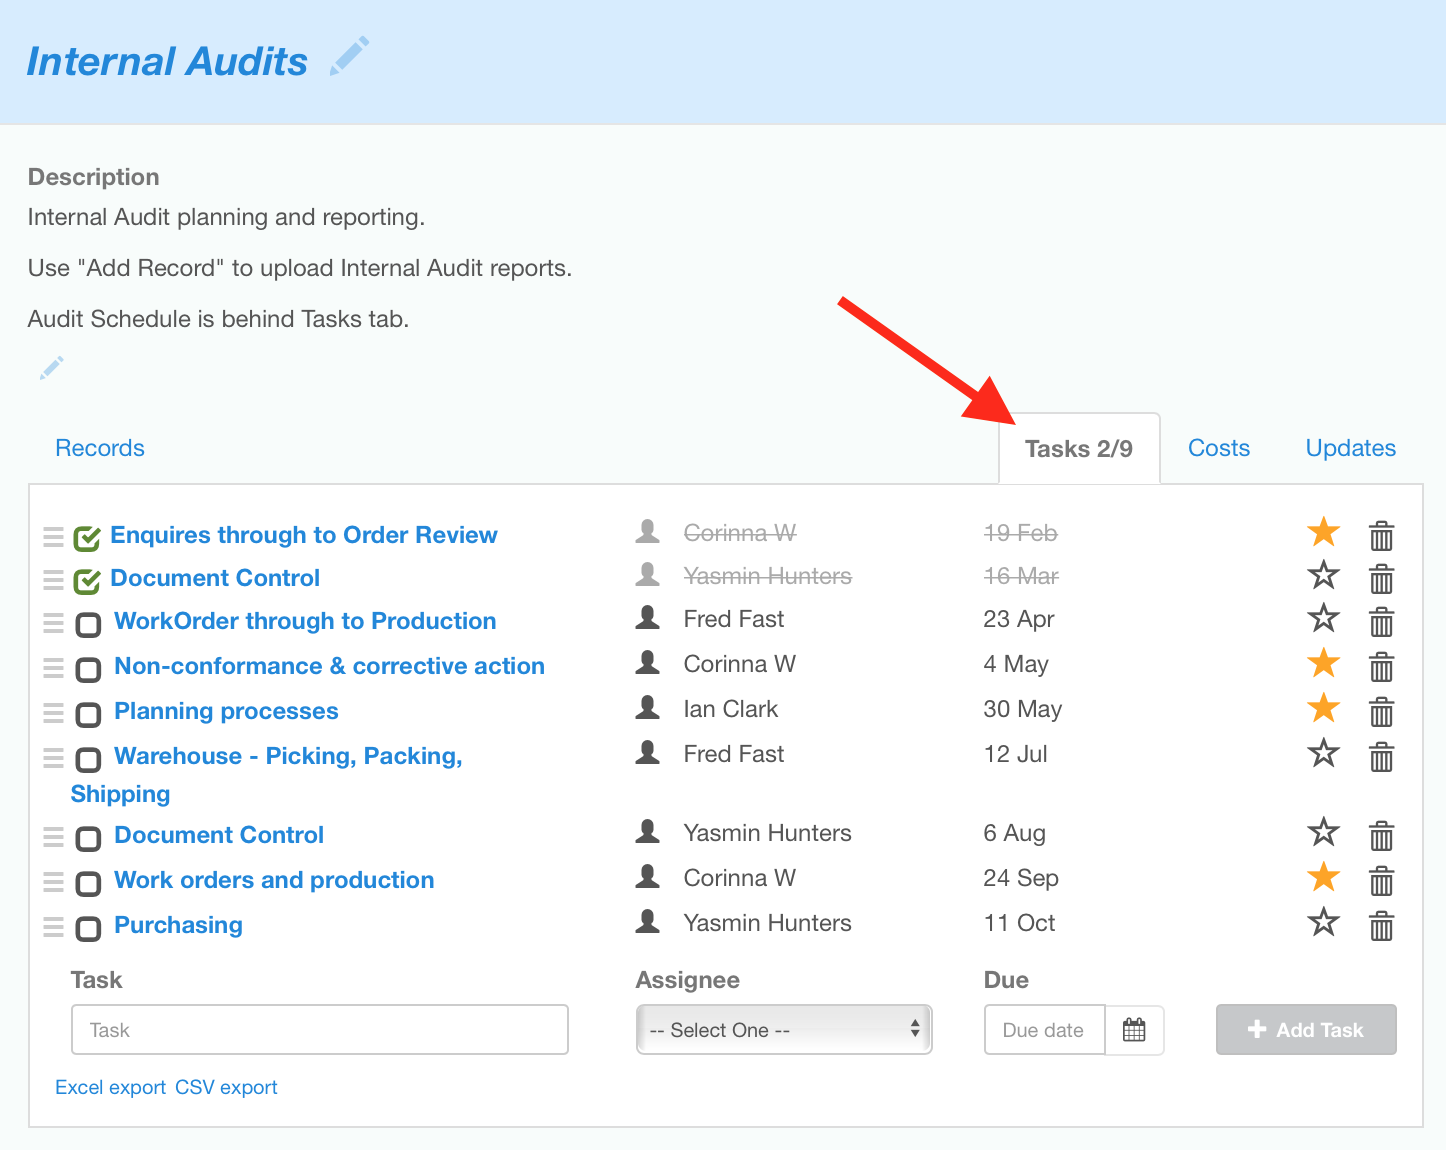
Task: Delete the Document Control task due 6 Aug
Action: [1381, 835]
